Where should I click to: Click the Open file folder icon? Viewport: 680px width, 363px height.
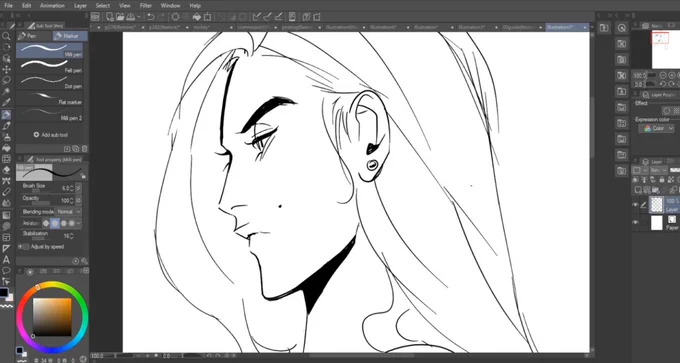pyautogui.click(x=120, y=17)
